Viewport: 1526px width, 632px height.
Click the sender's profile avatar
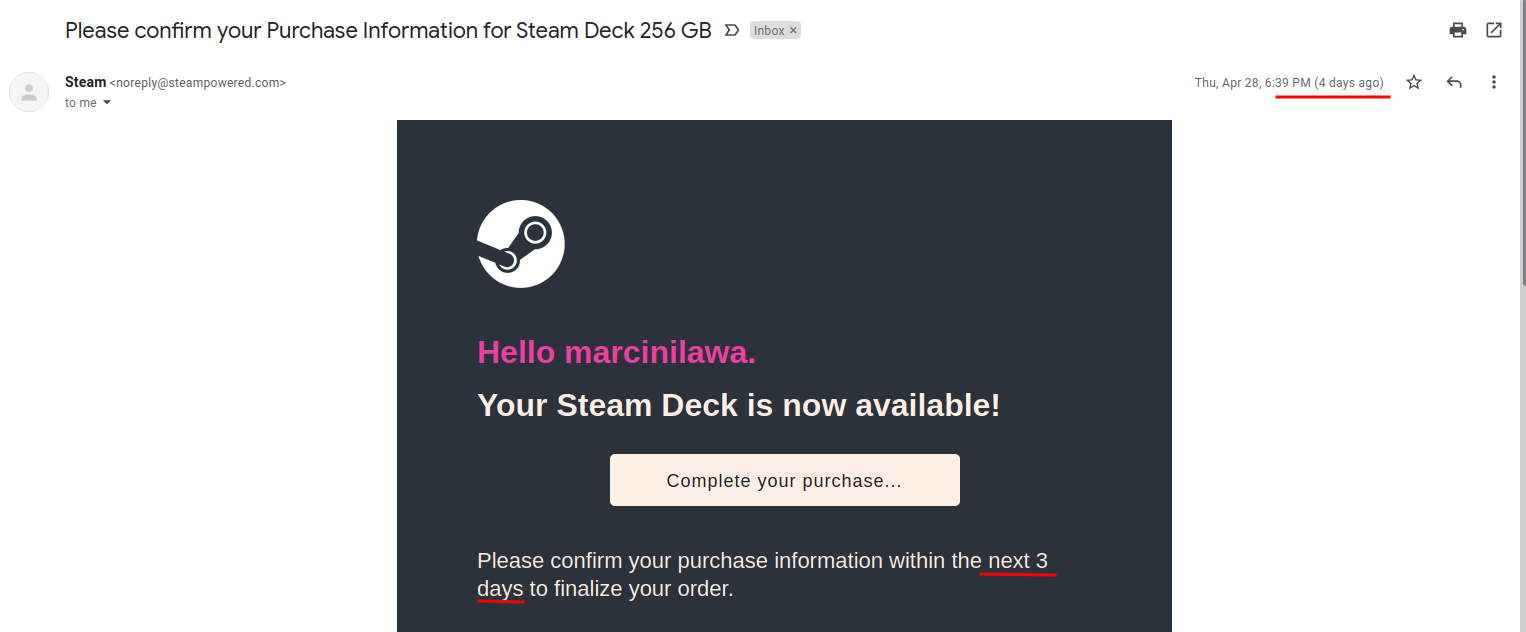(29, 92)
